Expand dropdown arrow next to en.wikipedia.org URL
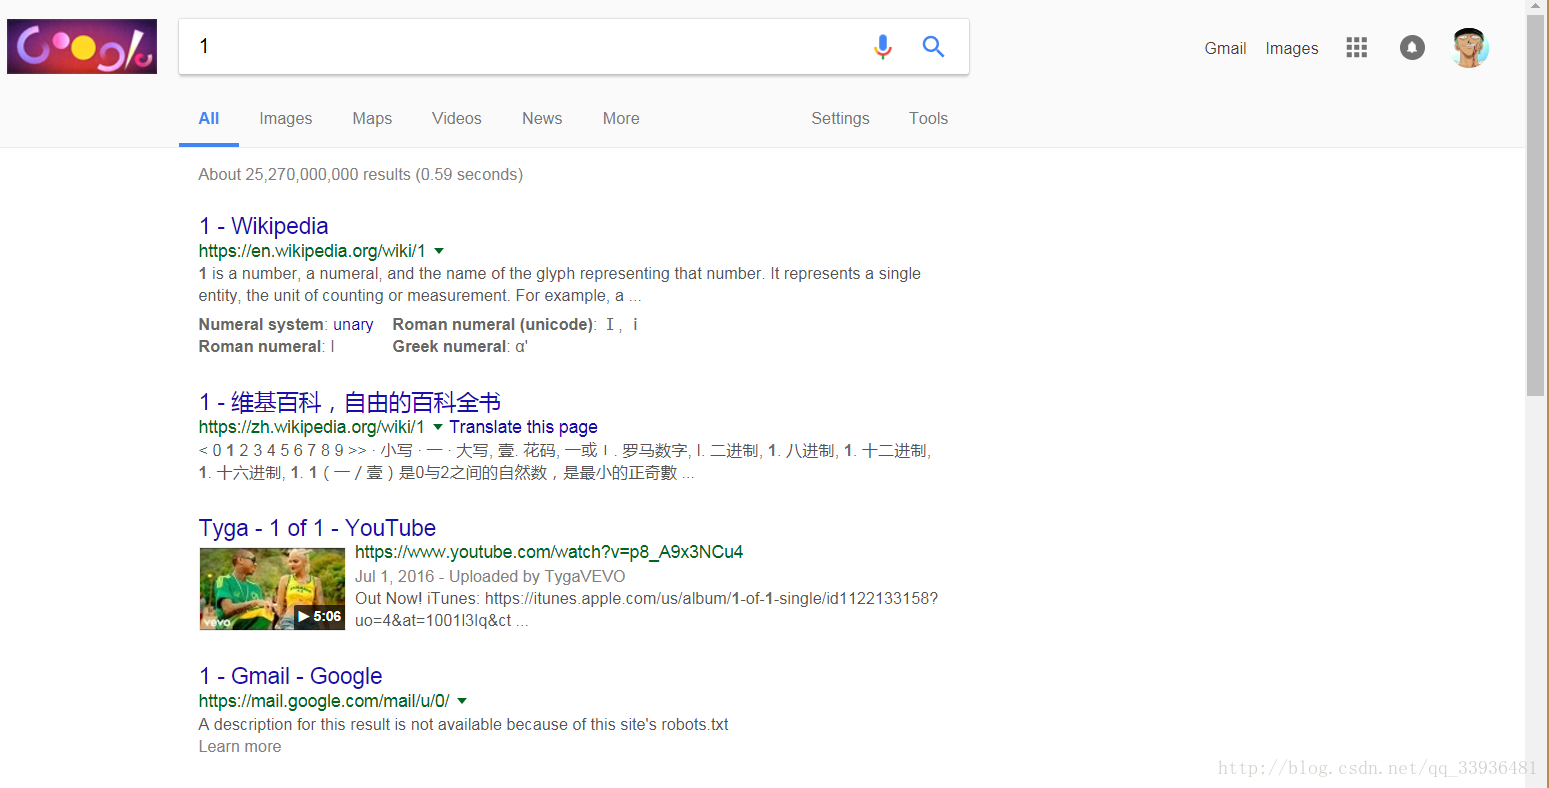 439,251
